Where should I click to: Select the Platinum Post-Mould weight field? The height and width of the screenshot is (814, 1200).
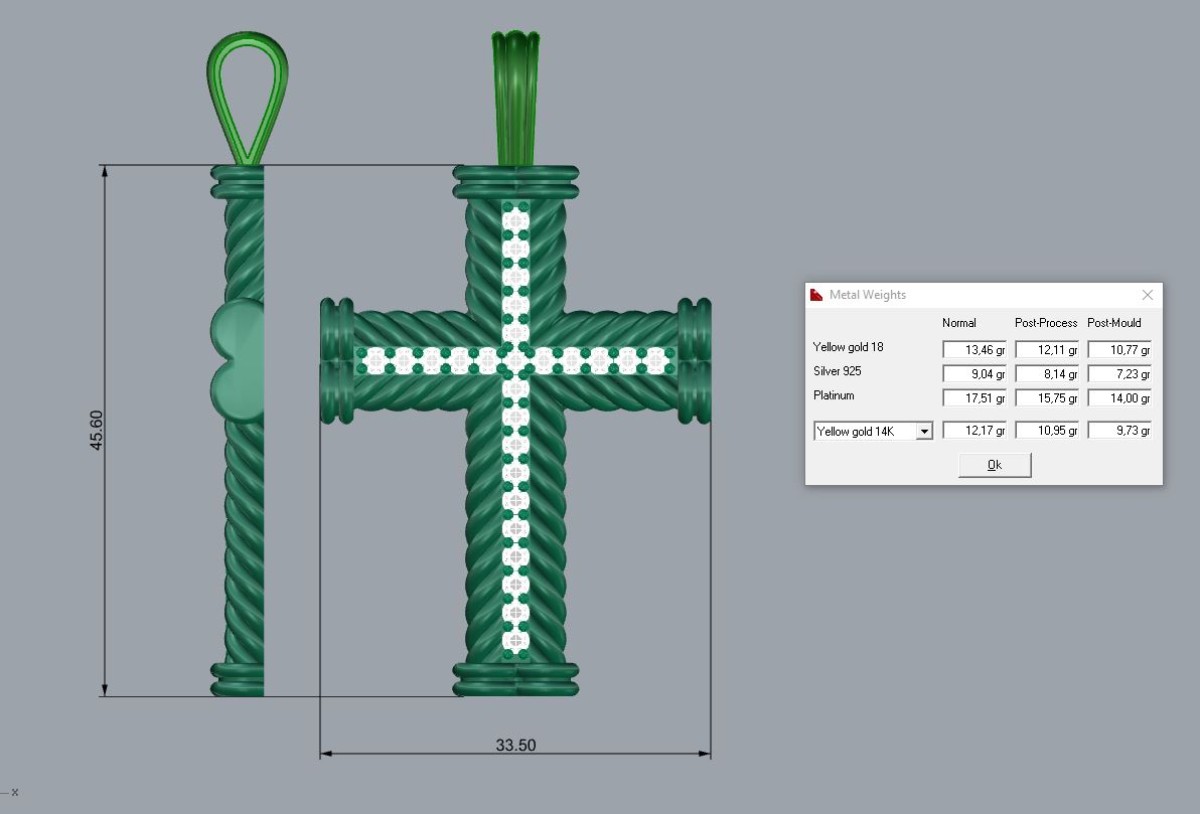[x=1119, y=397]
